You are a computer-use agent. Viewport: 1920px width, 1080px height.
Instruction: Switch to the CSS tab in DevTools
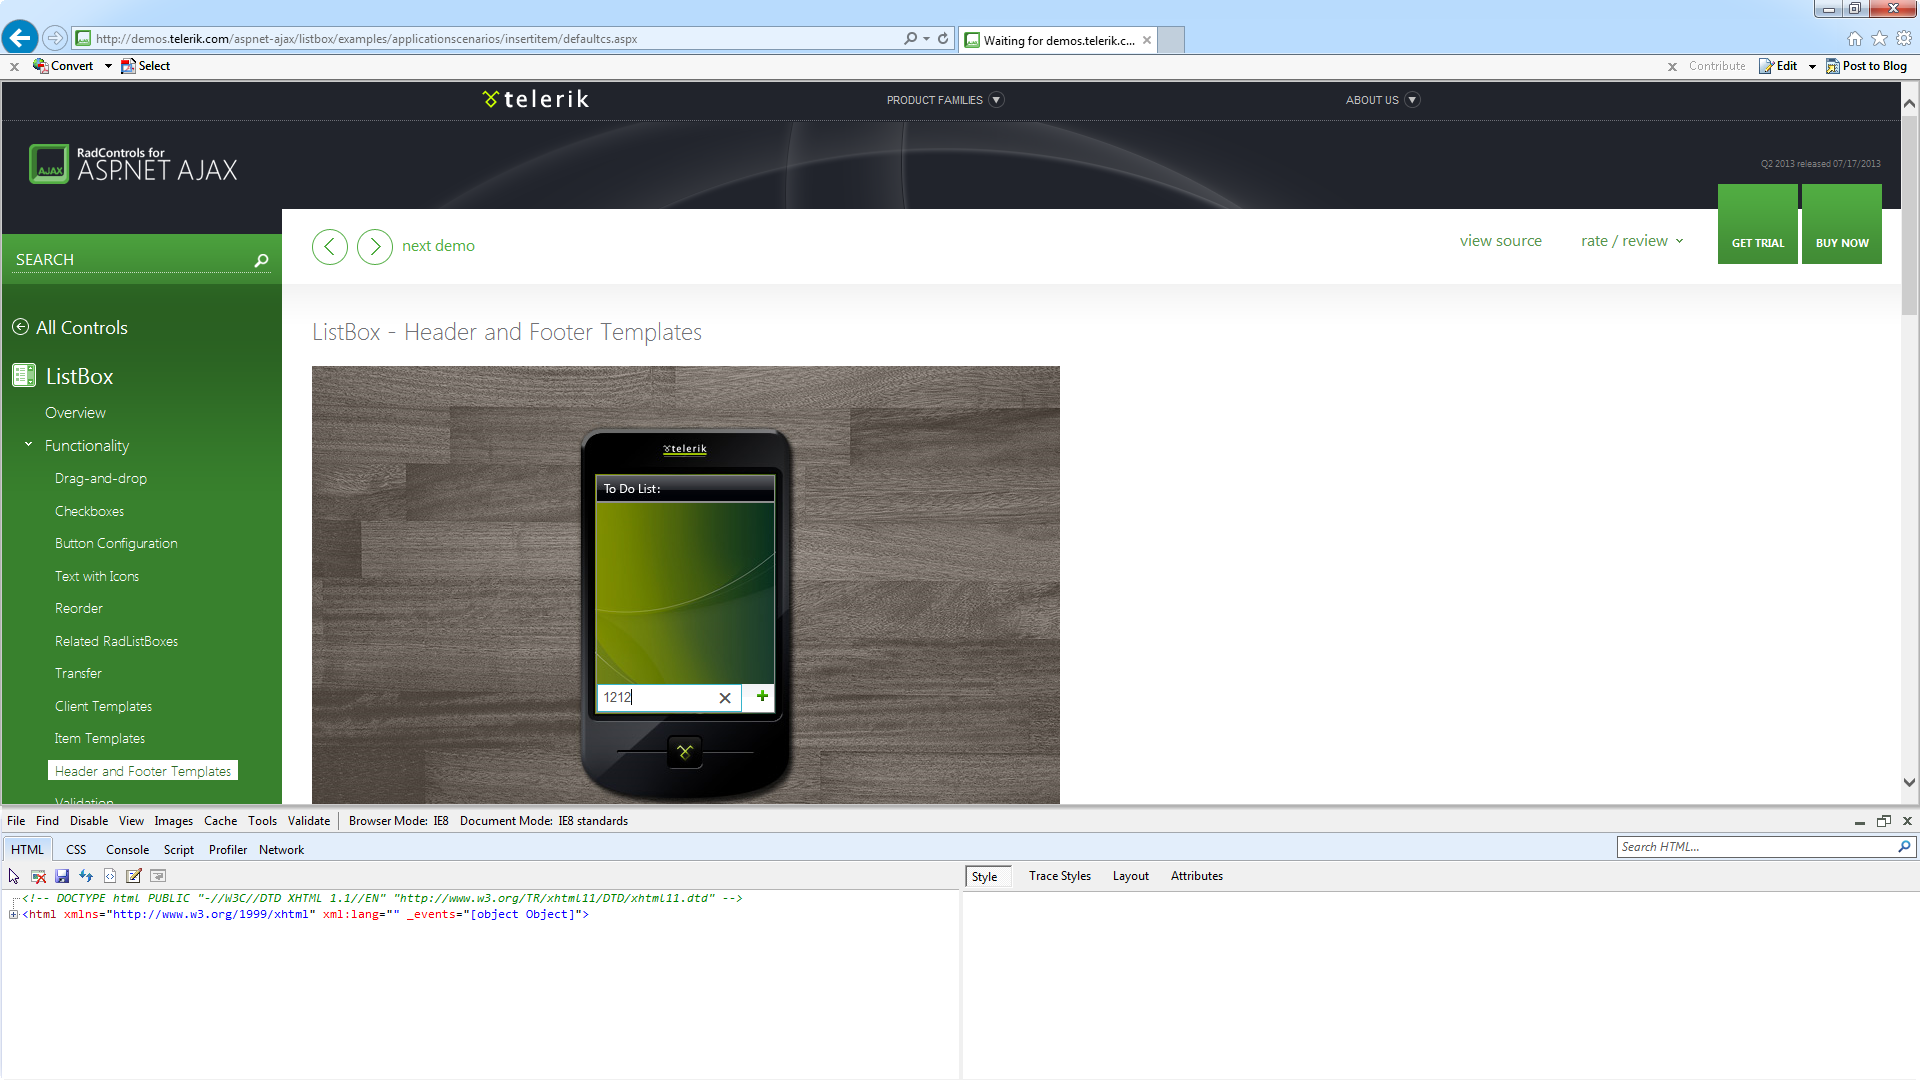point(76,850)
